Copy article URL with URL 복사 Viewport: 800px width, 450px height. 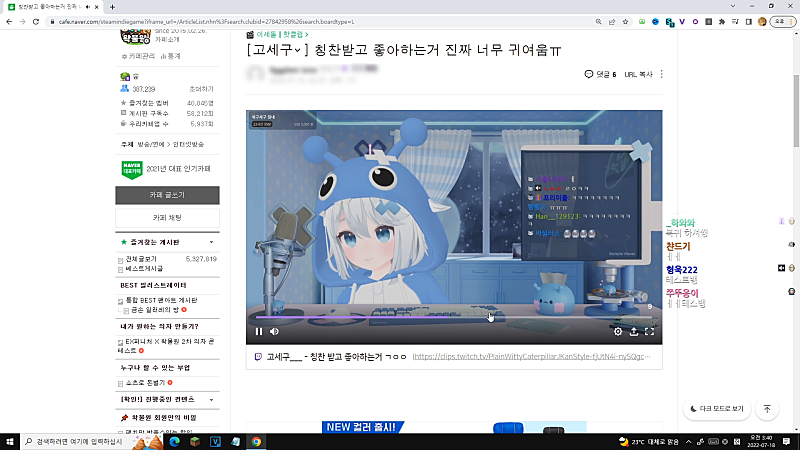(638, 74)
